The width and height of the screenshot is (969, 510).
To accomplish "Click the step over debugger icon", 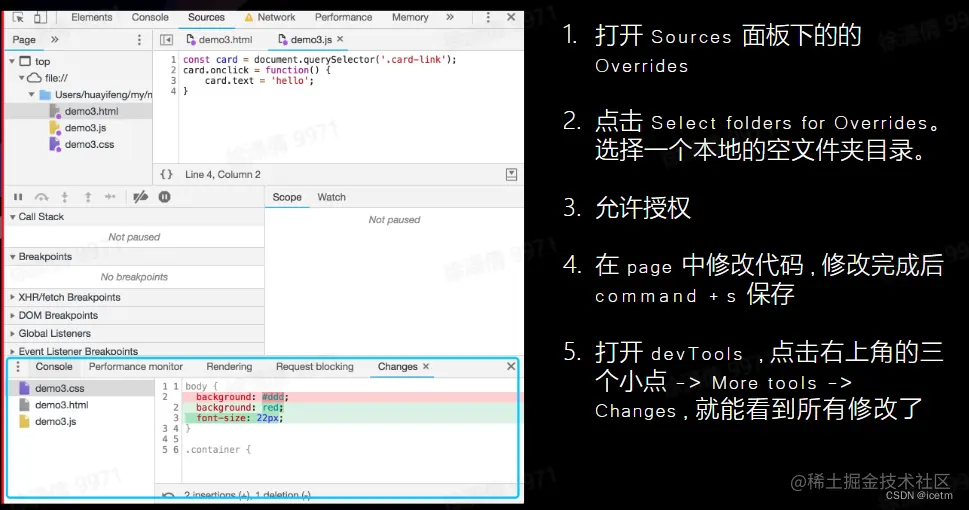I will (41, 197).
